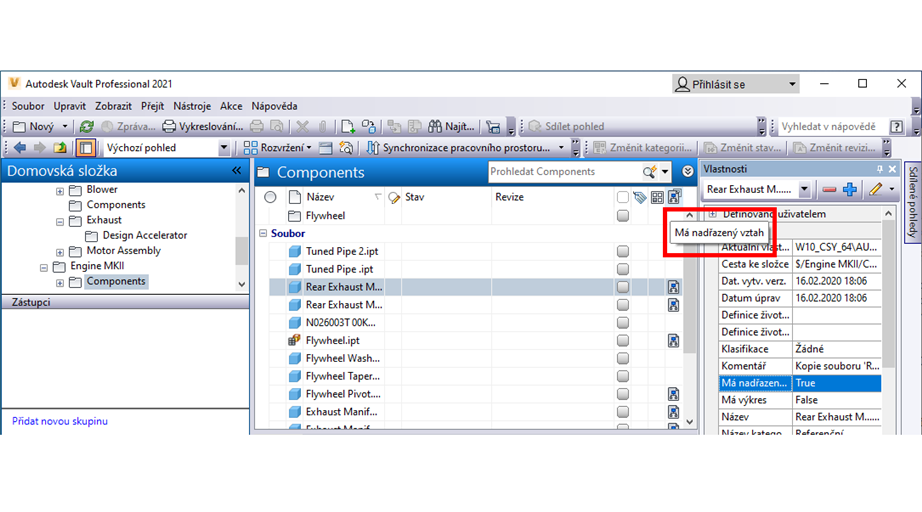The height and width of the screenshot is (512, 922).
Task: Open the Soubor menu
Action: point(28,106)
